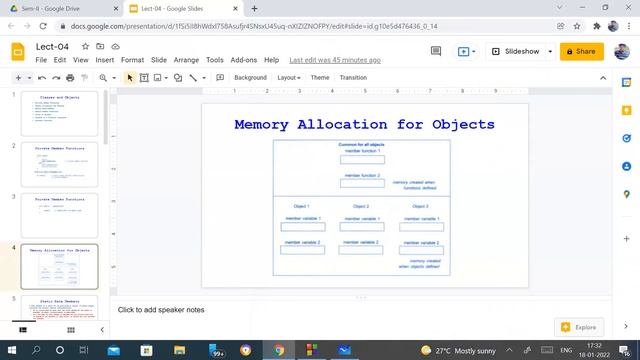Switch to filmstrip view
640x360 pixels.
pyautogui.click(x=23, y=330)
